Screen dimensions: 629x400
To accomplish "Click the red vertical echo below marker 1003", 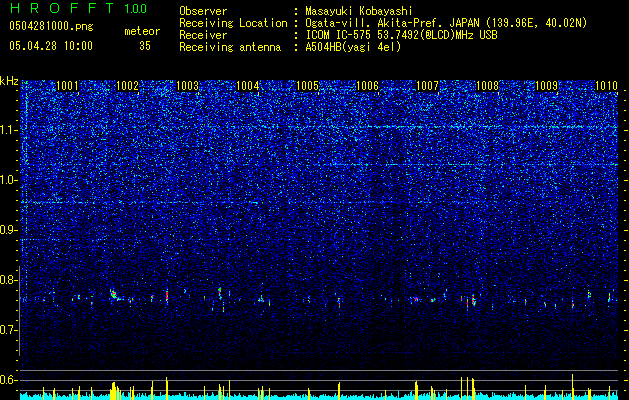I will point(167,296).
